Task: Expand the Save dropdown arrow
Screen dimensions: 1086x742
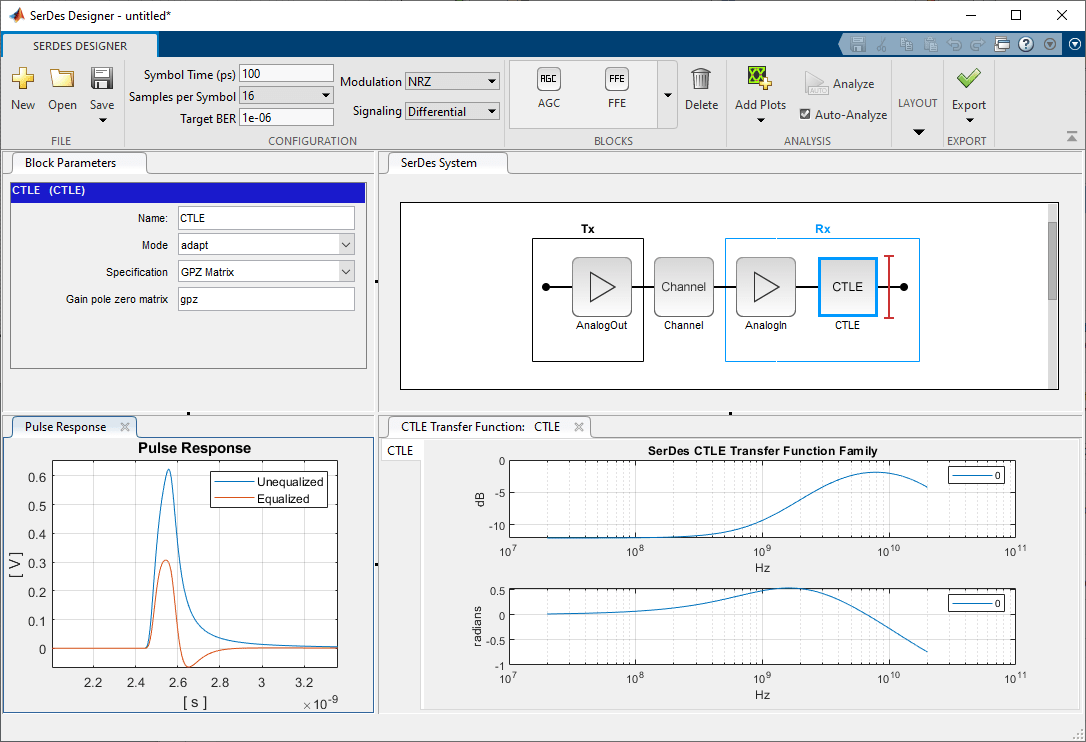Action: click(103, 121)
